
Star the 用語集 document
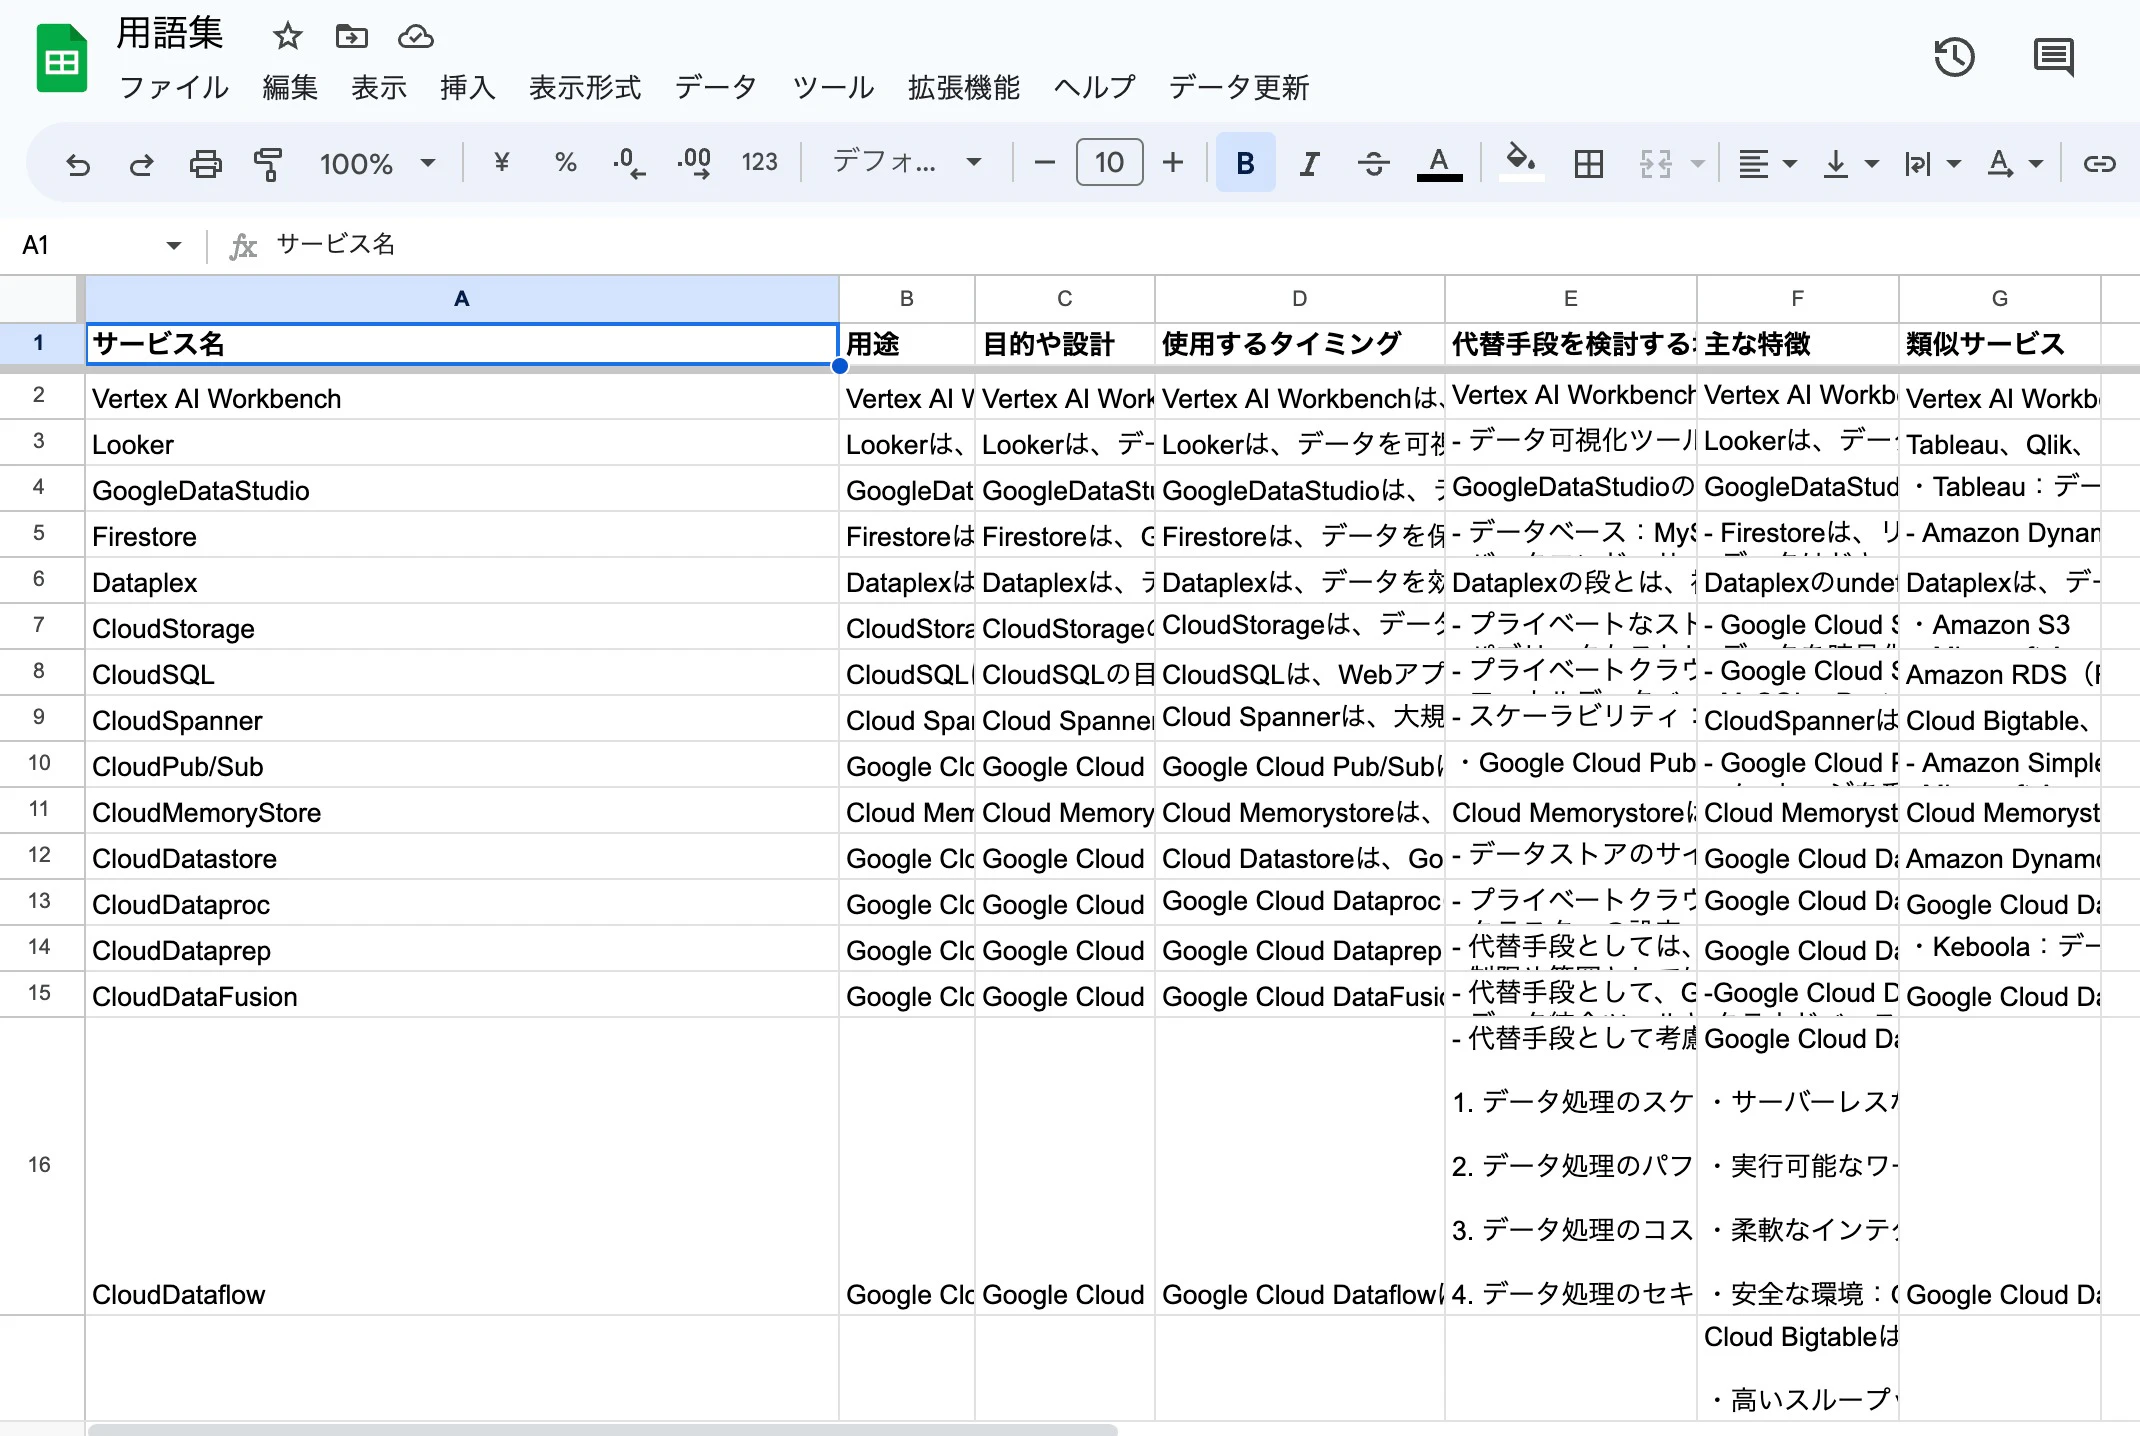pyautogui.click(x=287, y=37)
